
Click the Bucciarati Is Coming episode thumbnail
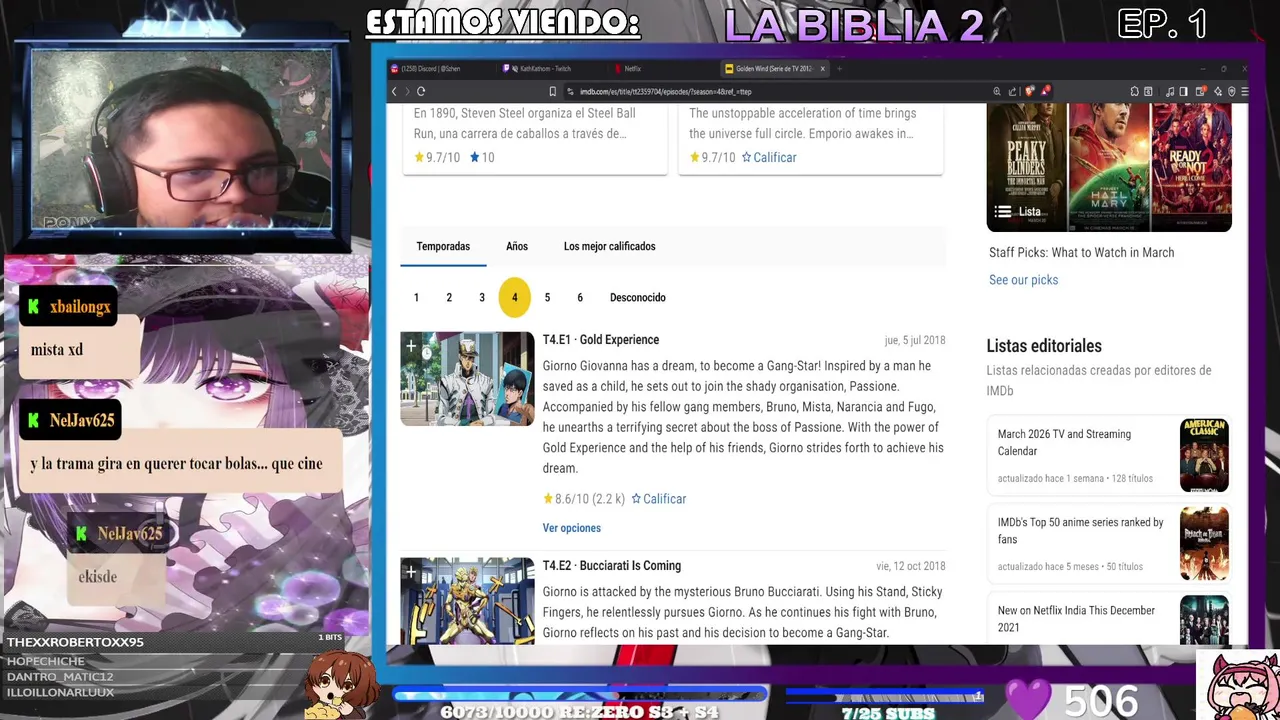468,601
